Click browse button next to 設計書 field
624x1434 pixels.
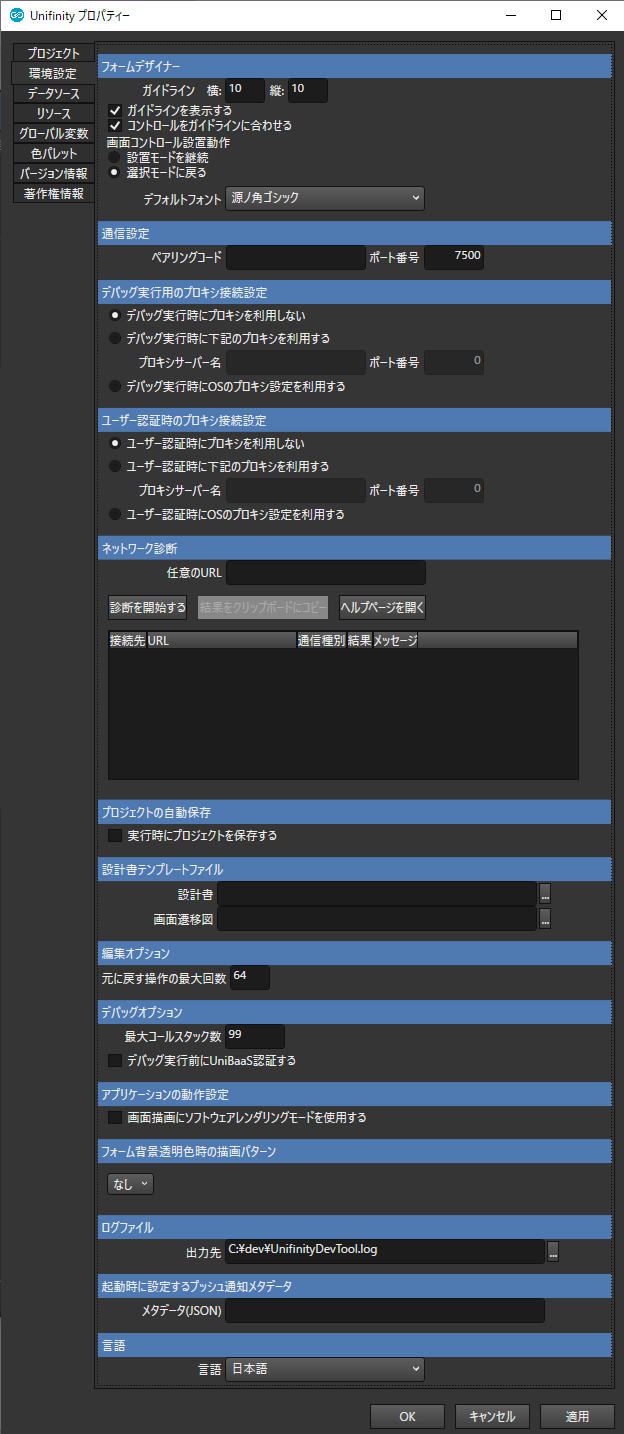click(x=545, y=893)
